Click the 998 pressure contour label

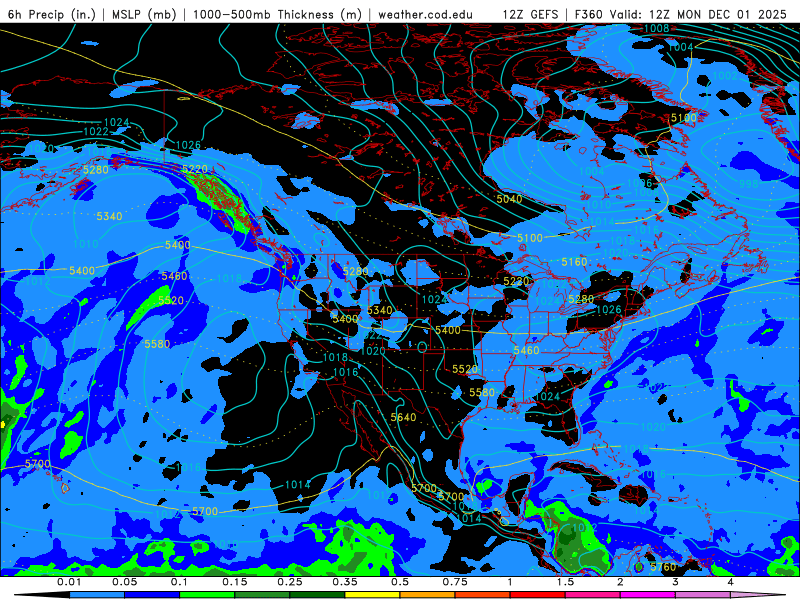point(748,183)
